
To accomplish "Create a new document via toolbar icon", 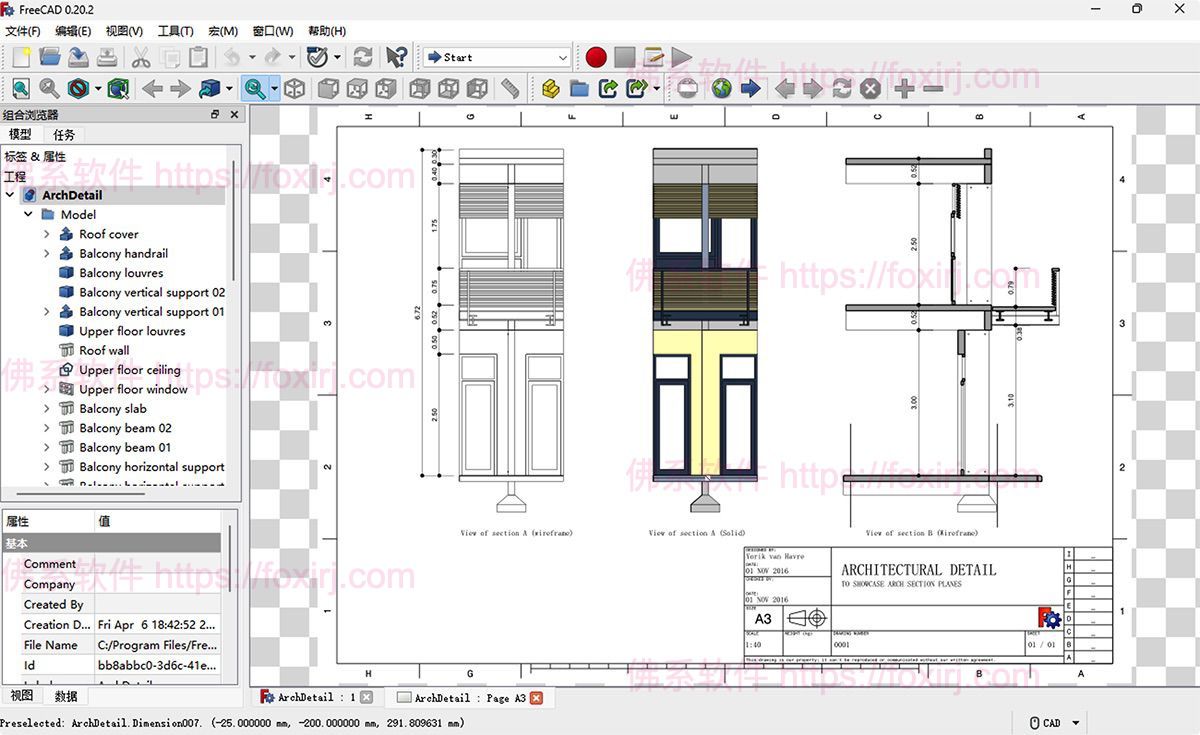I will (x=21, y=57).
